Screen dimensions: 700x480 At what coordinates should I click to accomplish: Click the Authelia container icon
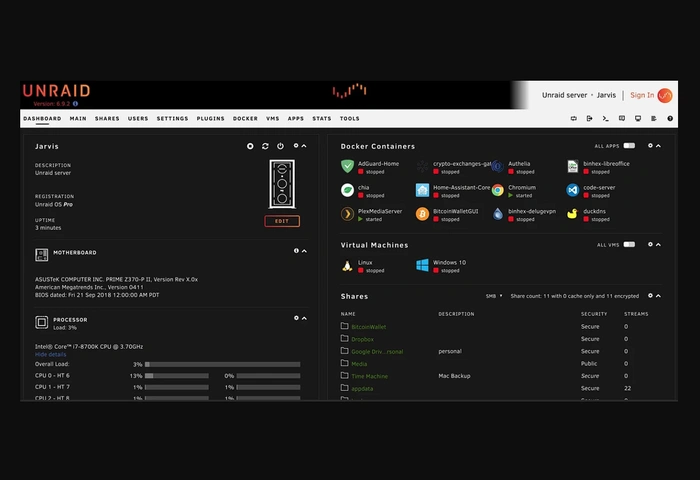[x=497, y=166]
